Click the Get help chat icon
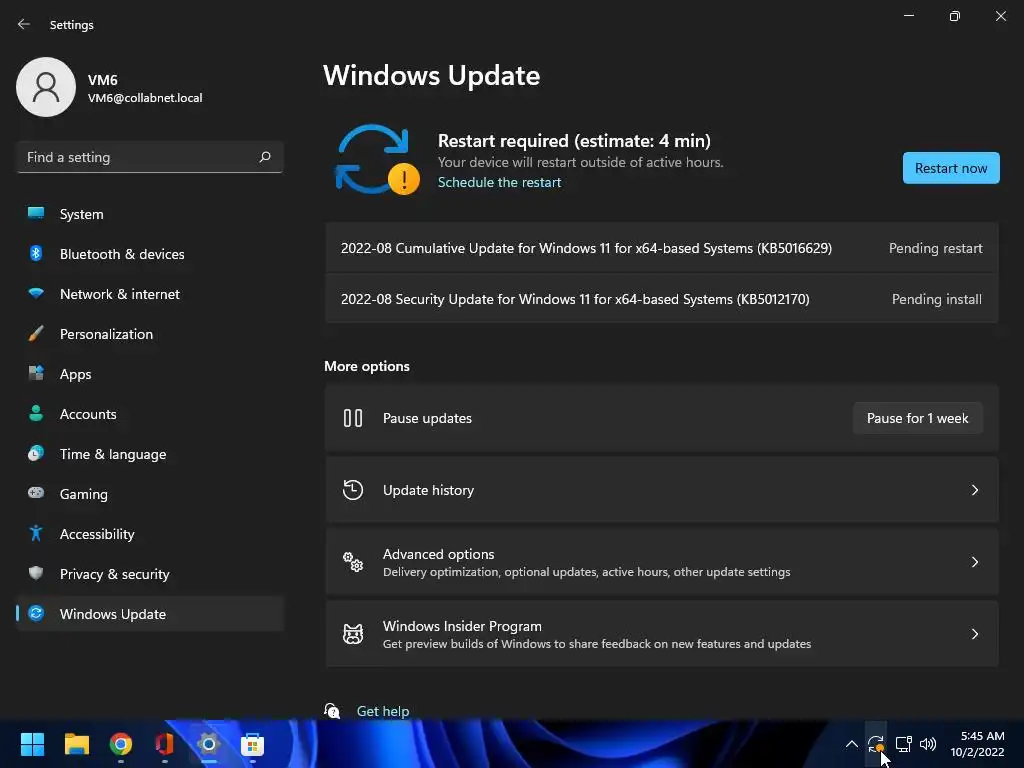 click(332, 711)
